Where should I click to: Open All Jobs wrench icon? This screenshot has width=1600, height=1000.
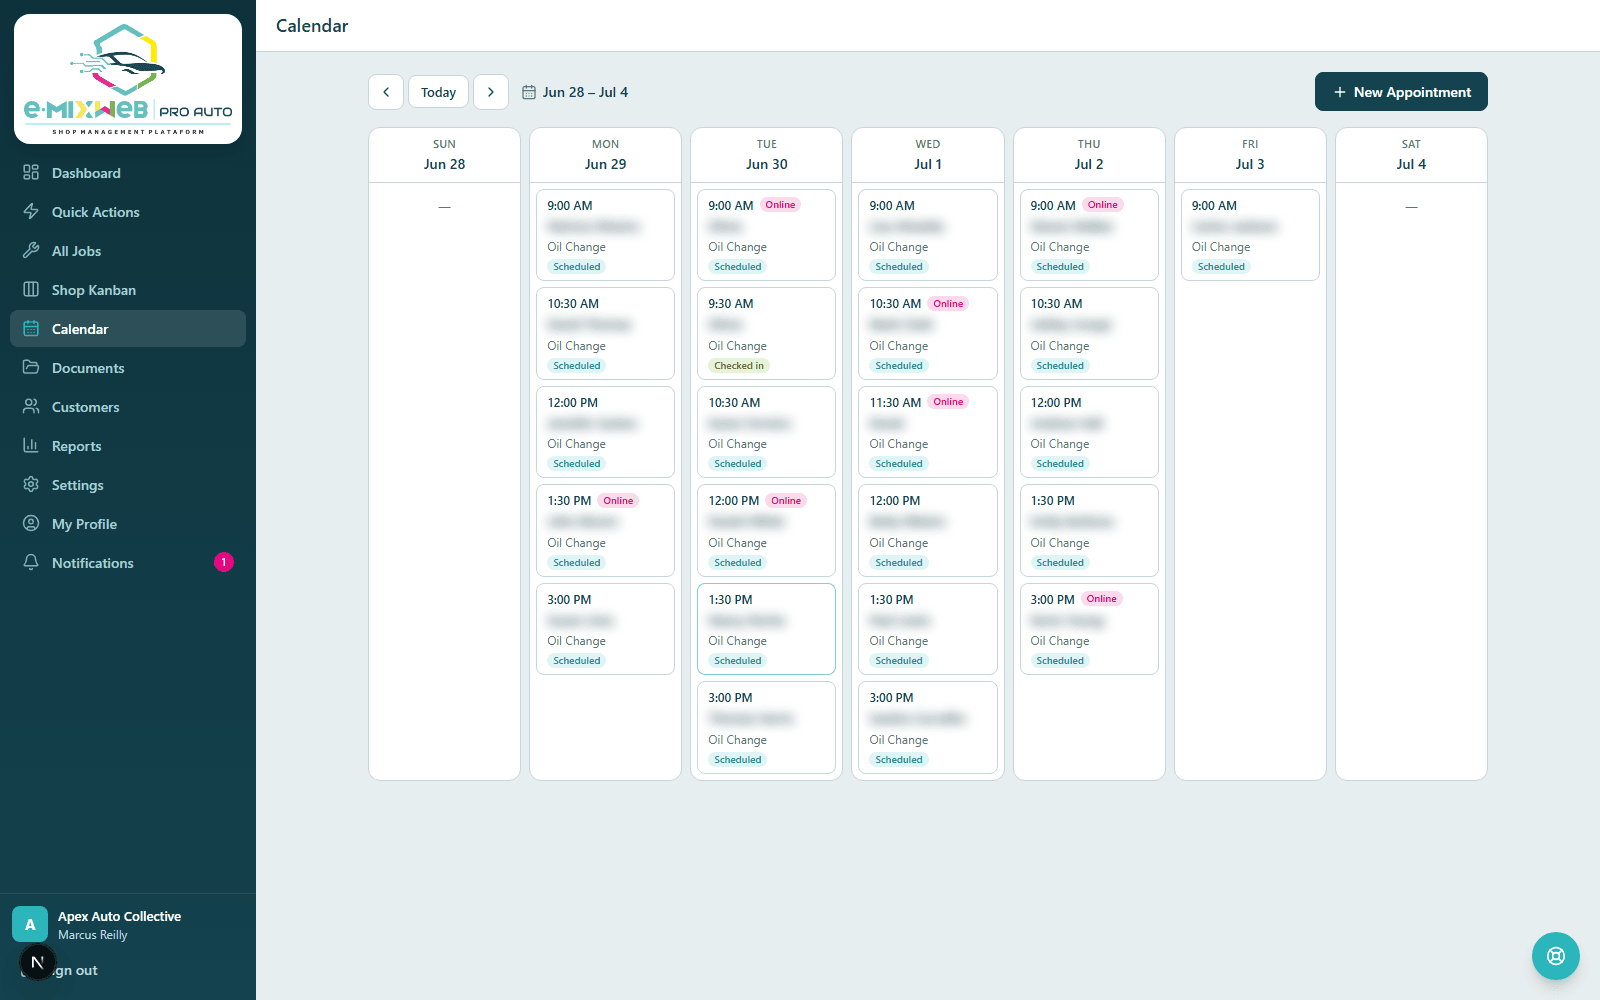click(x=31, y=251)
